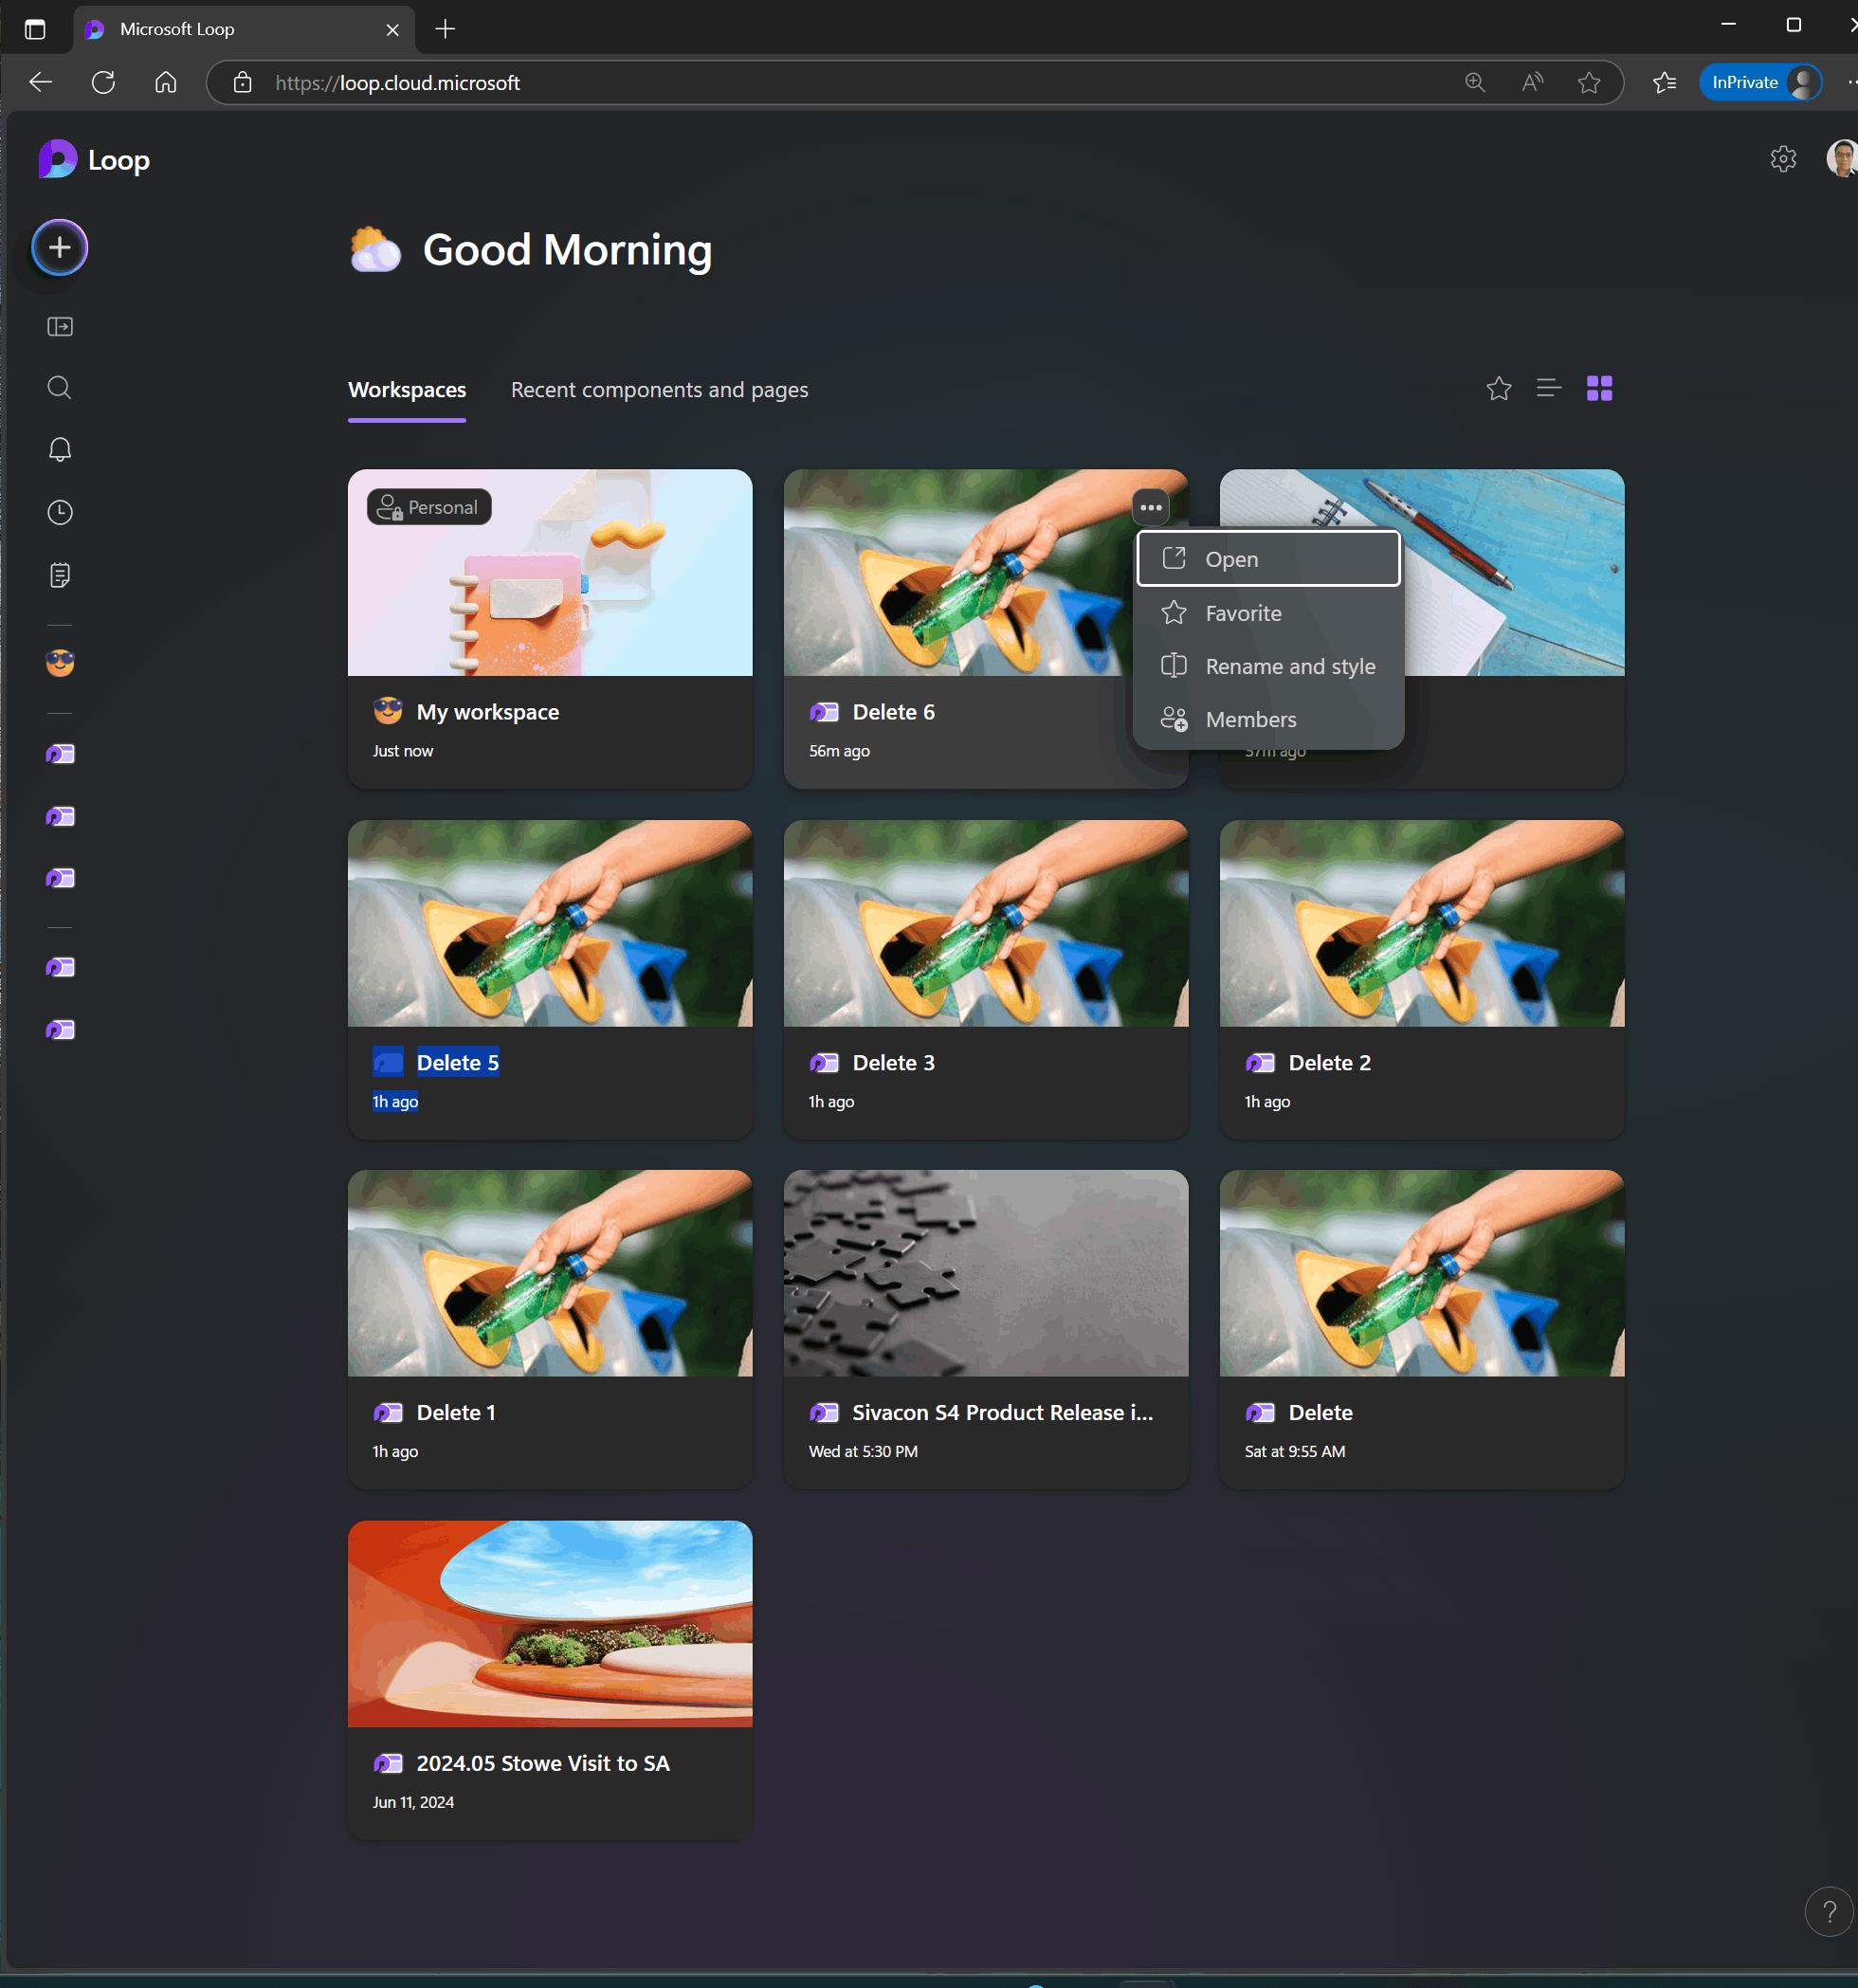Viewport: 1858px width, 1988px height.
Task: Toggle grid view layout
Action: [1599, 388]
